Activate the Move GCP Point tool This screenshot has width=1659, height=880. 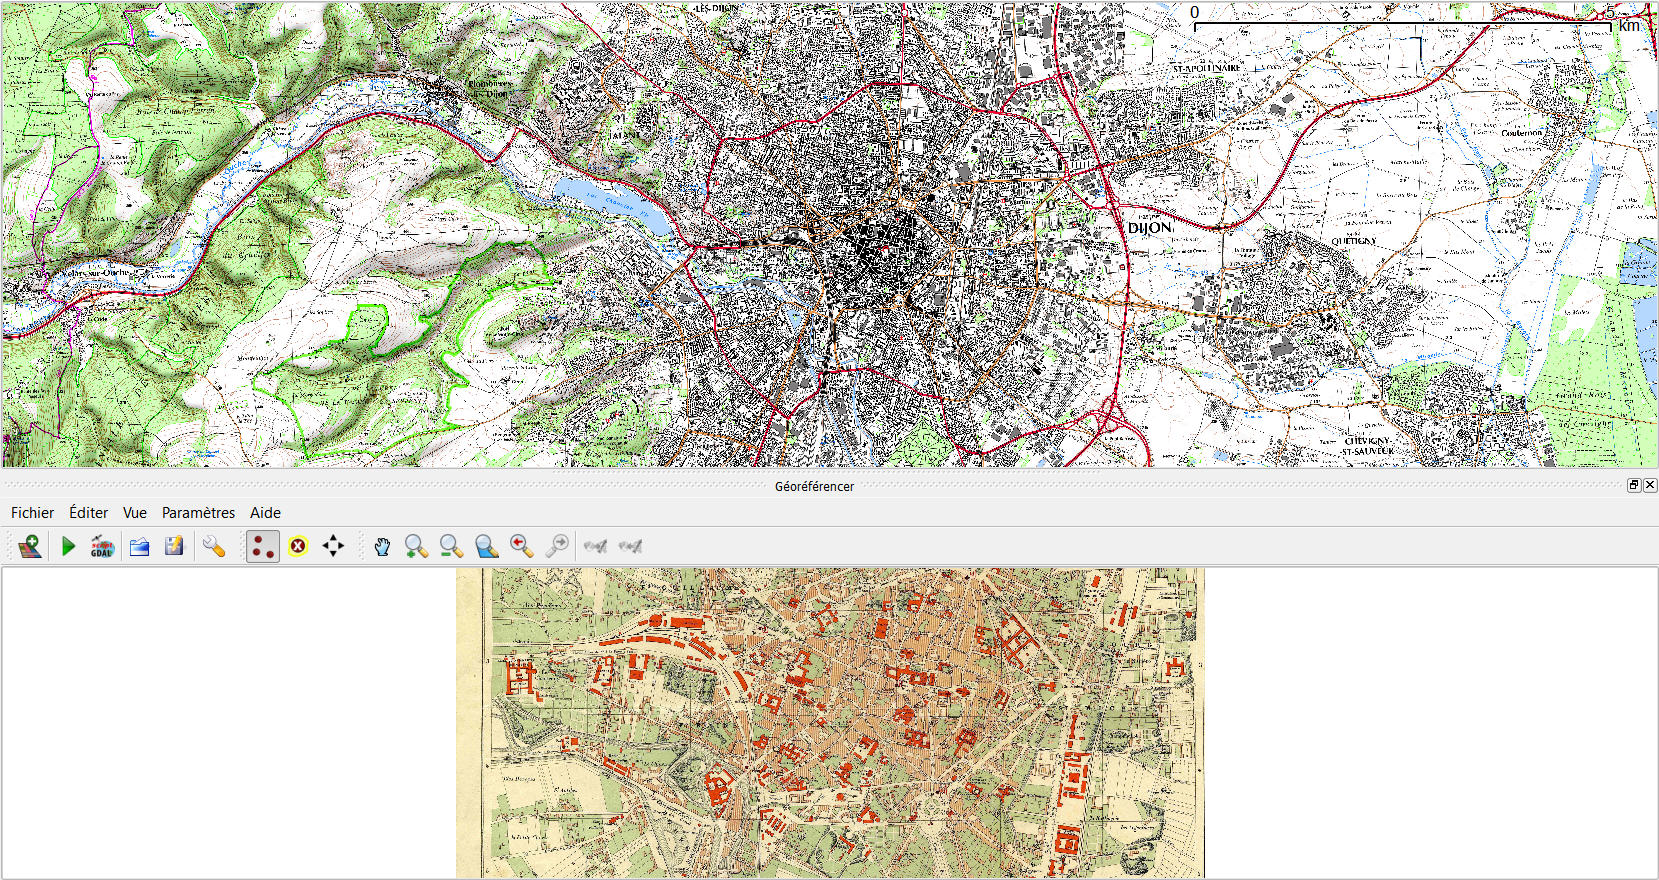(333, 546)
